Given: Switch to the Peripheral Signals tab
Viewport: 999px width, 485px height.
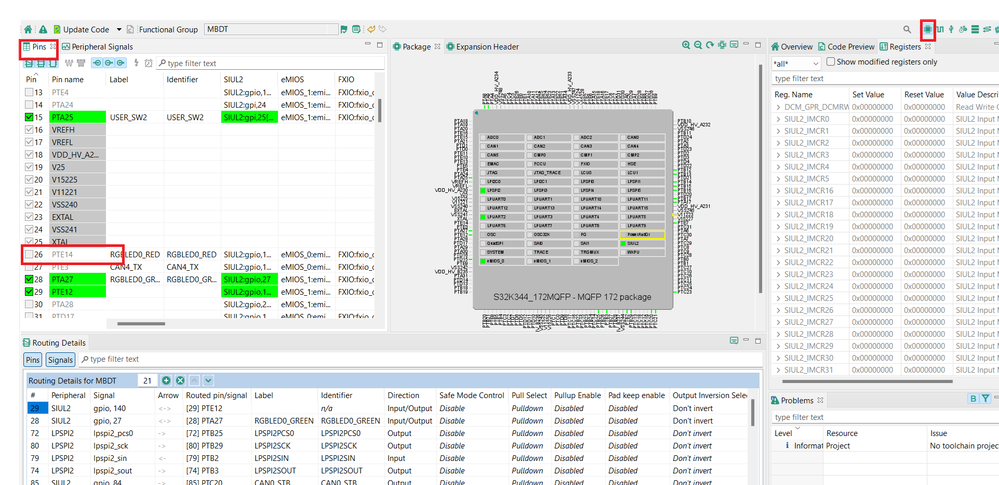Looking at the screenshot, I should 97,47.
